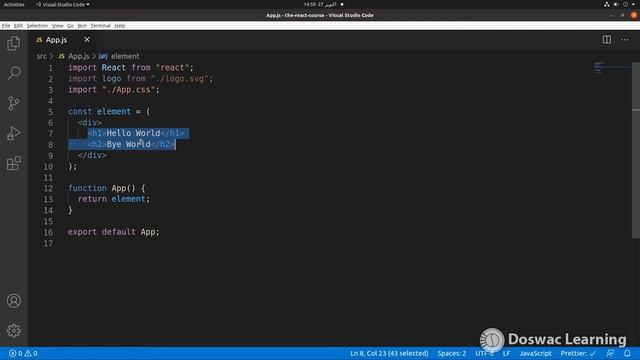Image resolution: width=640 pixels, height=360 pixels.
Task: Click Ln 8, Col 23 status entry
Action: point(389,353)
